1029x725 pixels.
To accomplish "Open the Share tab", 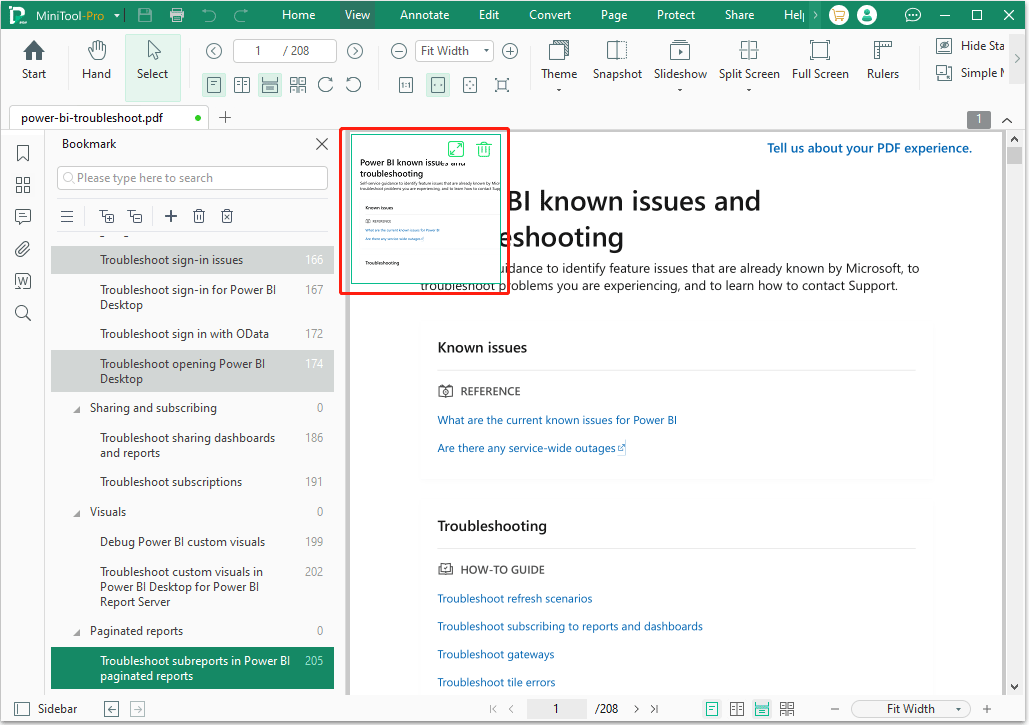I will point(740,14).
